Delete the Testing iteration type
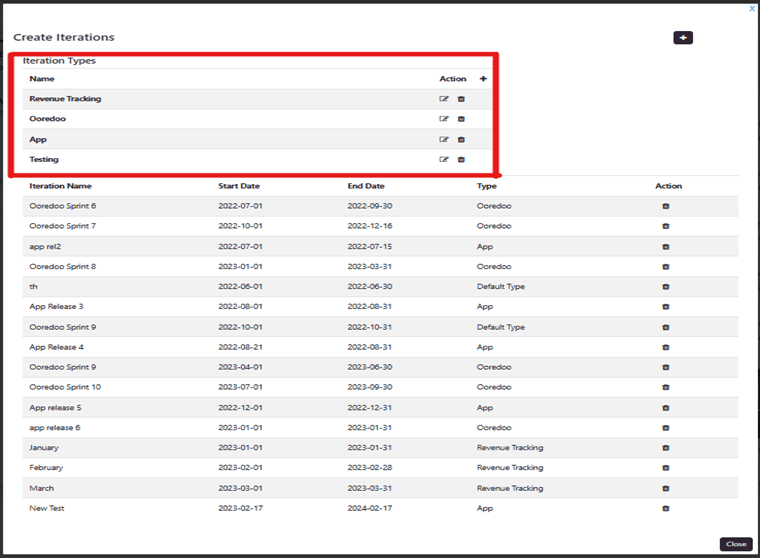Image resolution: width=760 pixels, height=558 pixels. [461, 159]
